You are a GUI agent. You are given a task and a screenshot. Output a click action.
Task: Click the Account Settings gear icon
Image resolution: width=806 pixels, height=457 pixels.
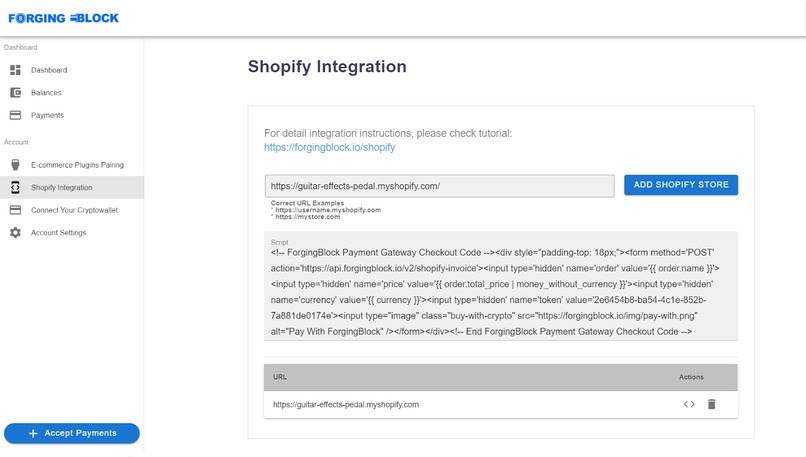(15, 232)
